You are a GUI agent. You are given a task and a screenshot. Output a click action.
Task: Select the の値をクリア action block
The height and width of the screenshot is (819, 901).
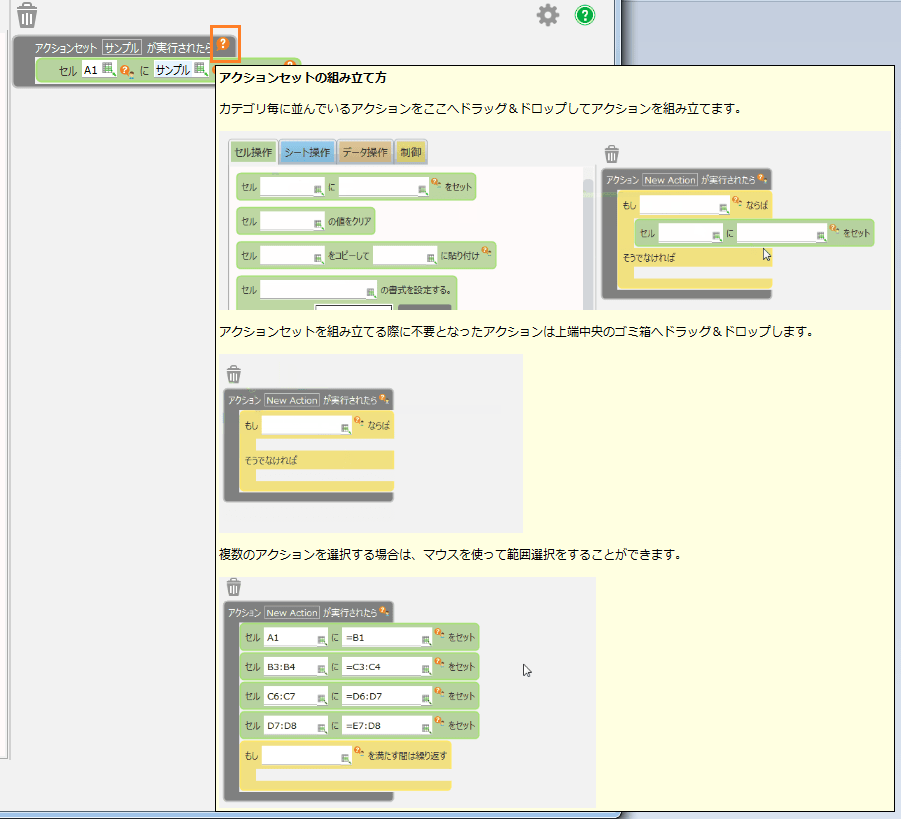point(351,221)
